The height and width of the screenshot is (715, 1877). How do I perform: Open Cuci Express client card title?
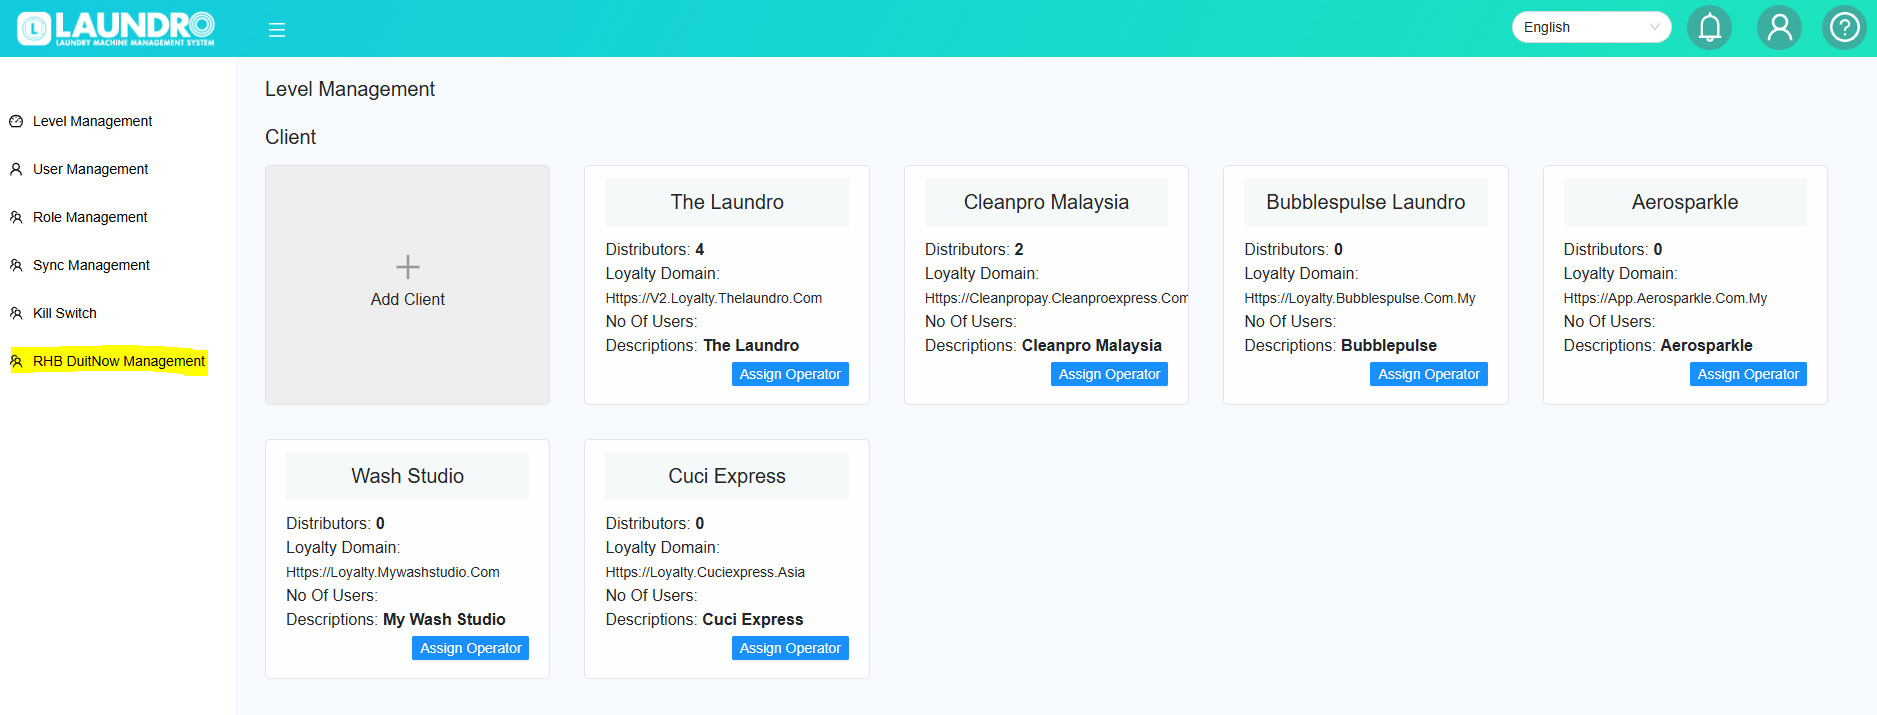tap(727, 476)
